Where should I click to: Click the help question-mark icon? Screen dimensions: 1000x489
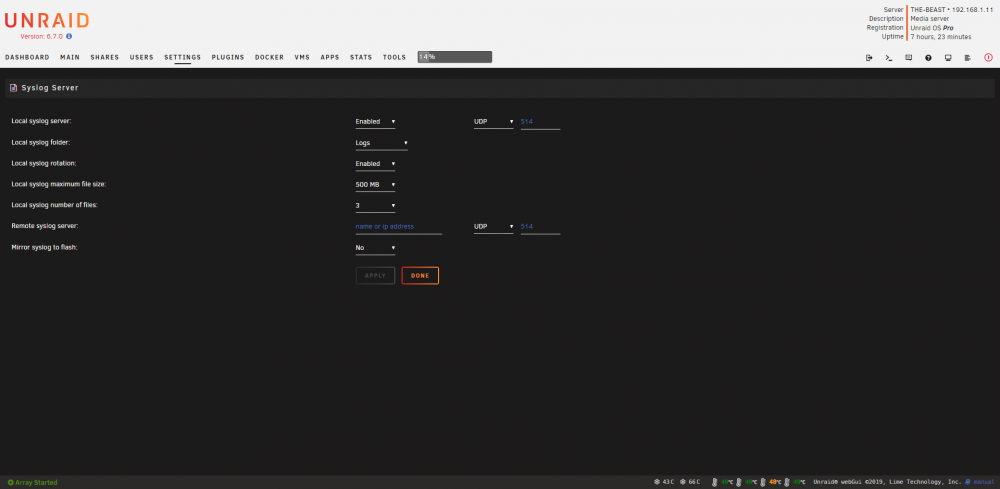click(x=928, y=57)
